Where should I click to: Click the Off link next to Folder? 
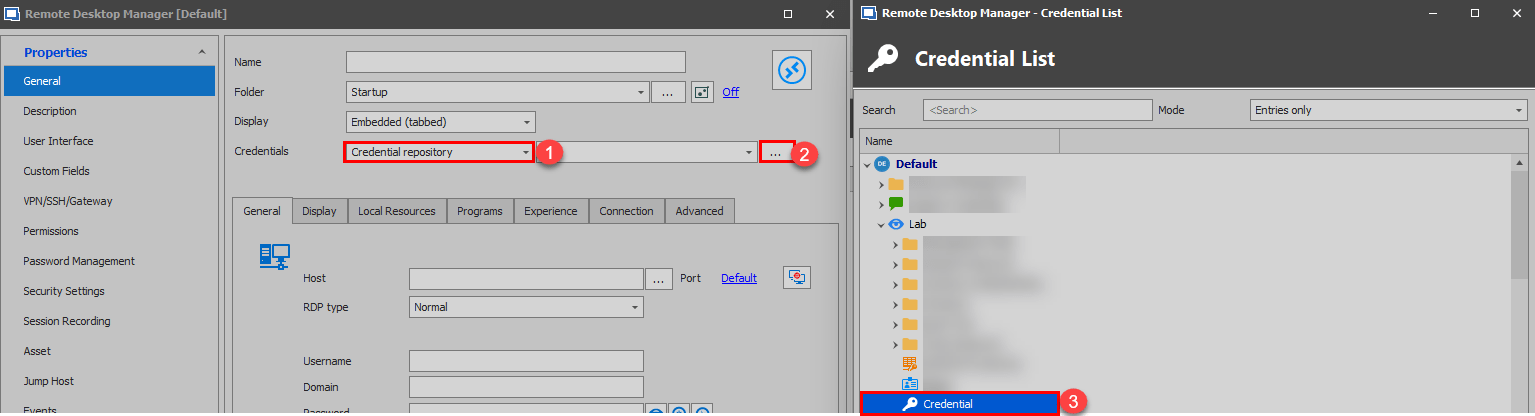pos(730,92)
